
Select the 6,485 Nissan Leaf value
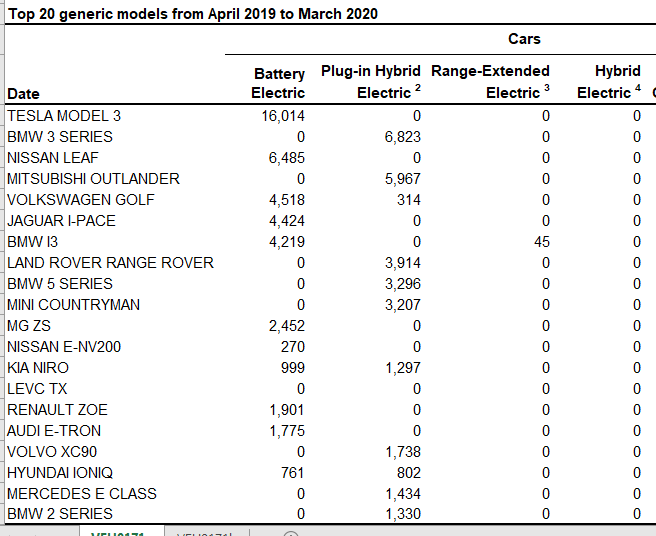287,158
